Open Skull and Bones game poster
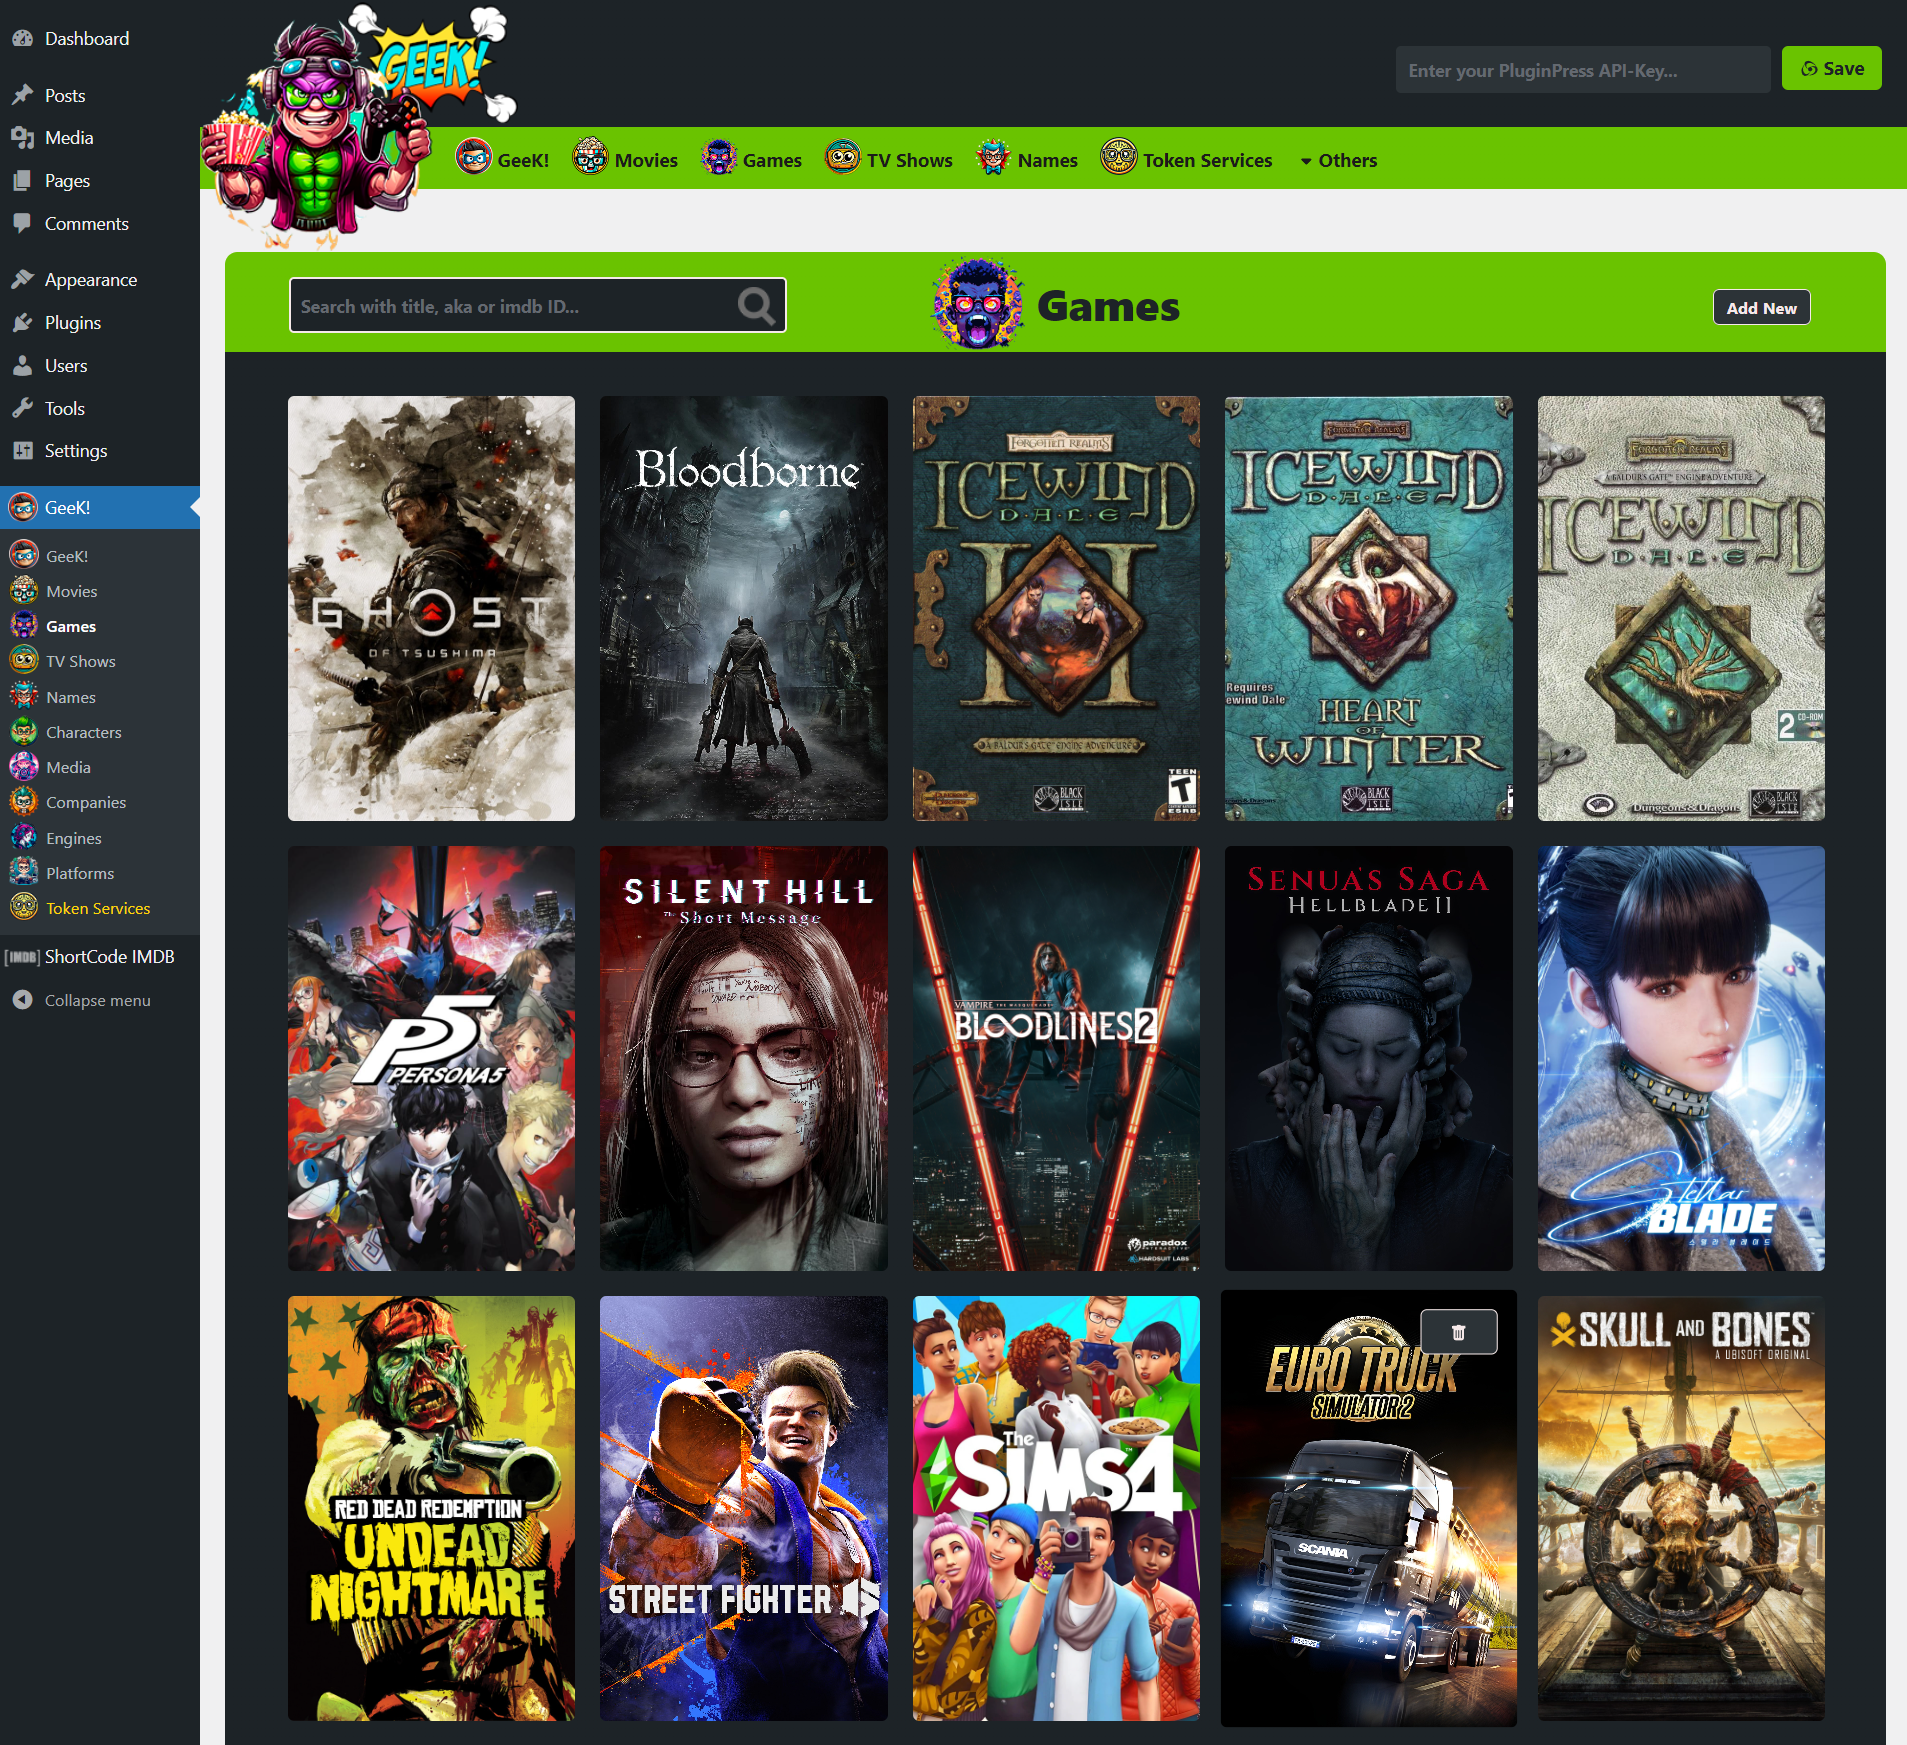Screen dimensions: 1907x1745 pos(1681,1508)
